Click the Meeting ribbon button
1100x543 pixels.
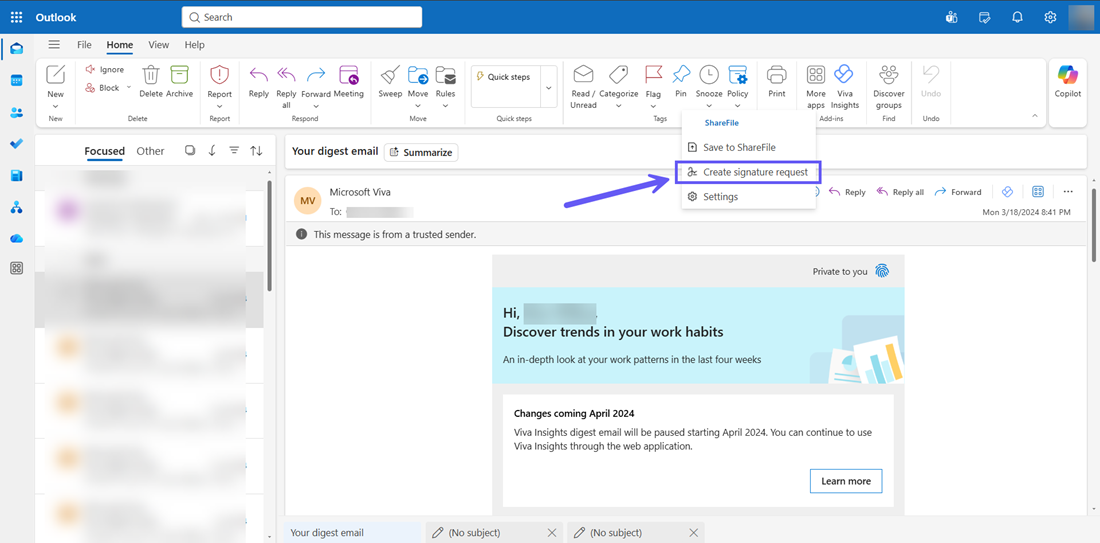pos(349,81)
